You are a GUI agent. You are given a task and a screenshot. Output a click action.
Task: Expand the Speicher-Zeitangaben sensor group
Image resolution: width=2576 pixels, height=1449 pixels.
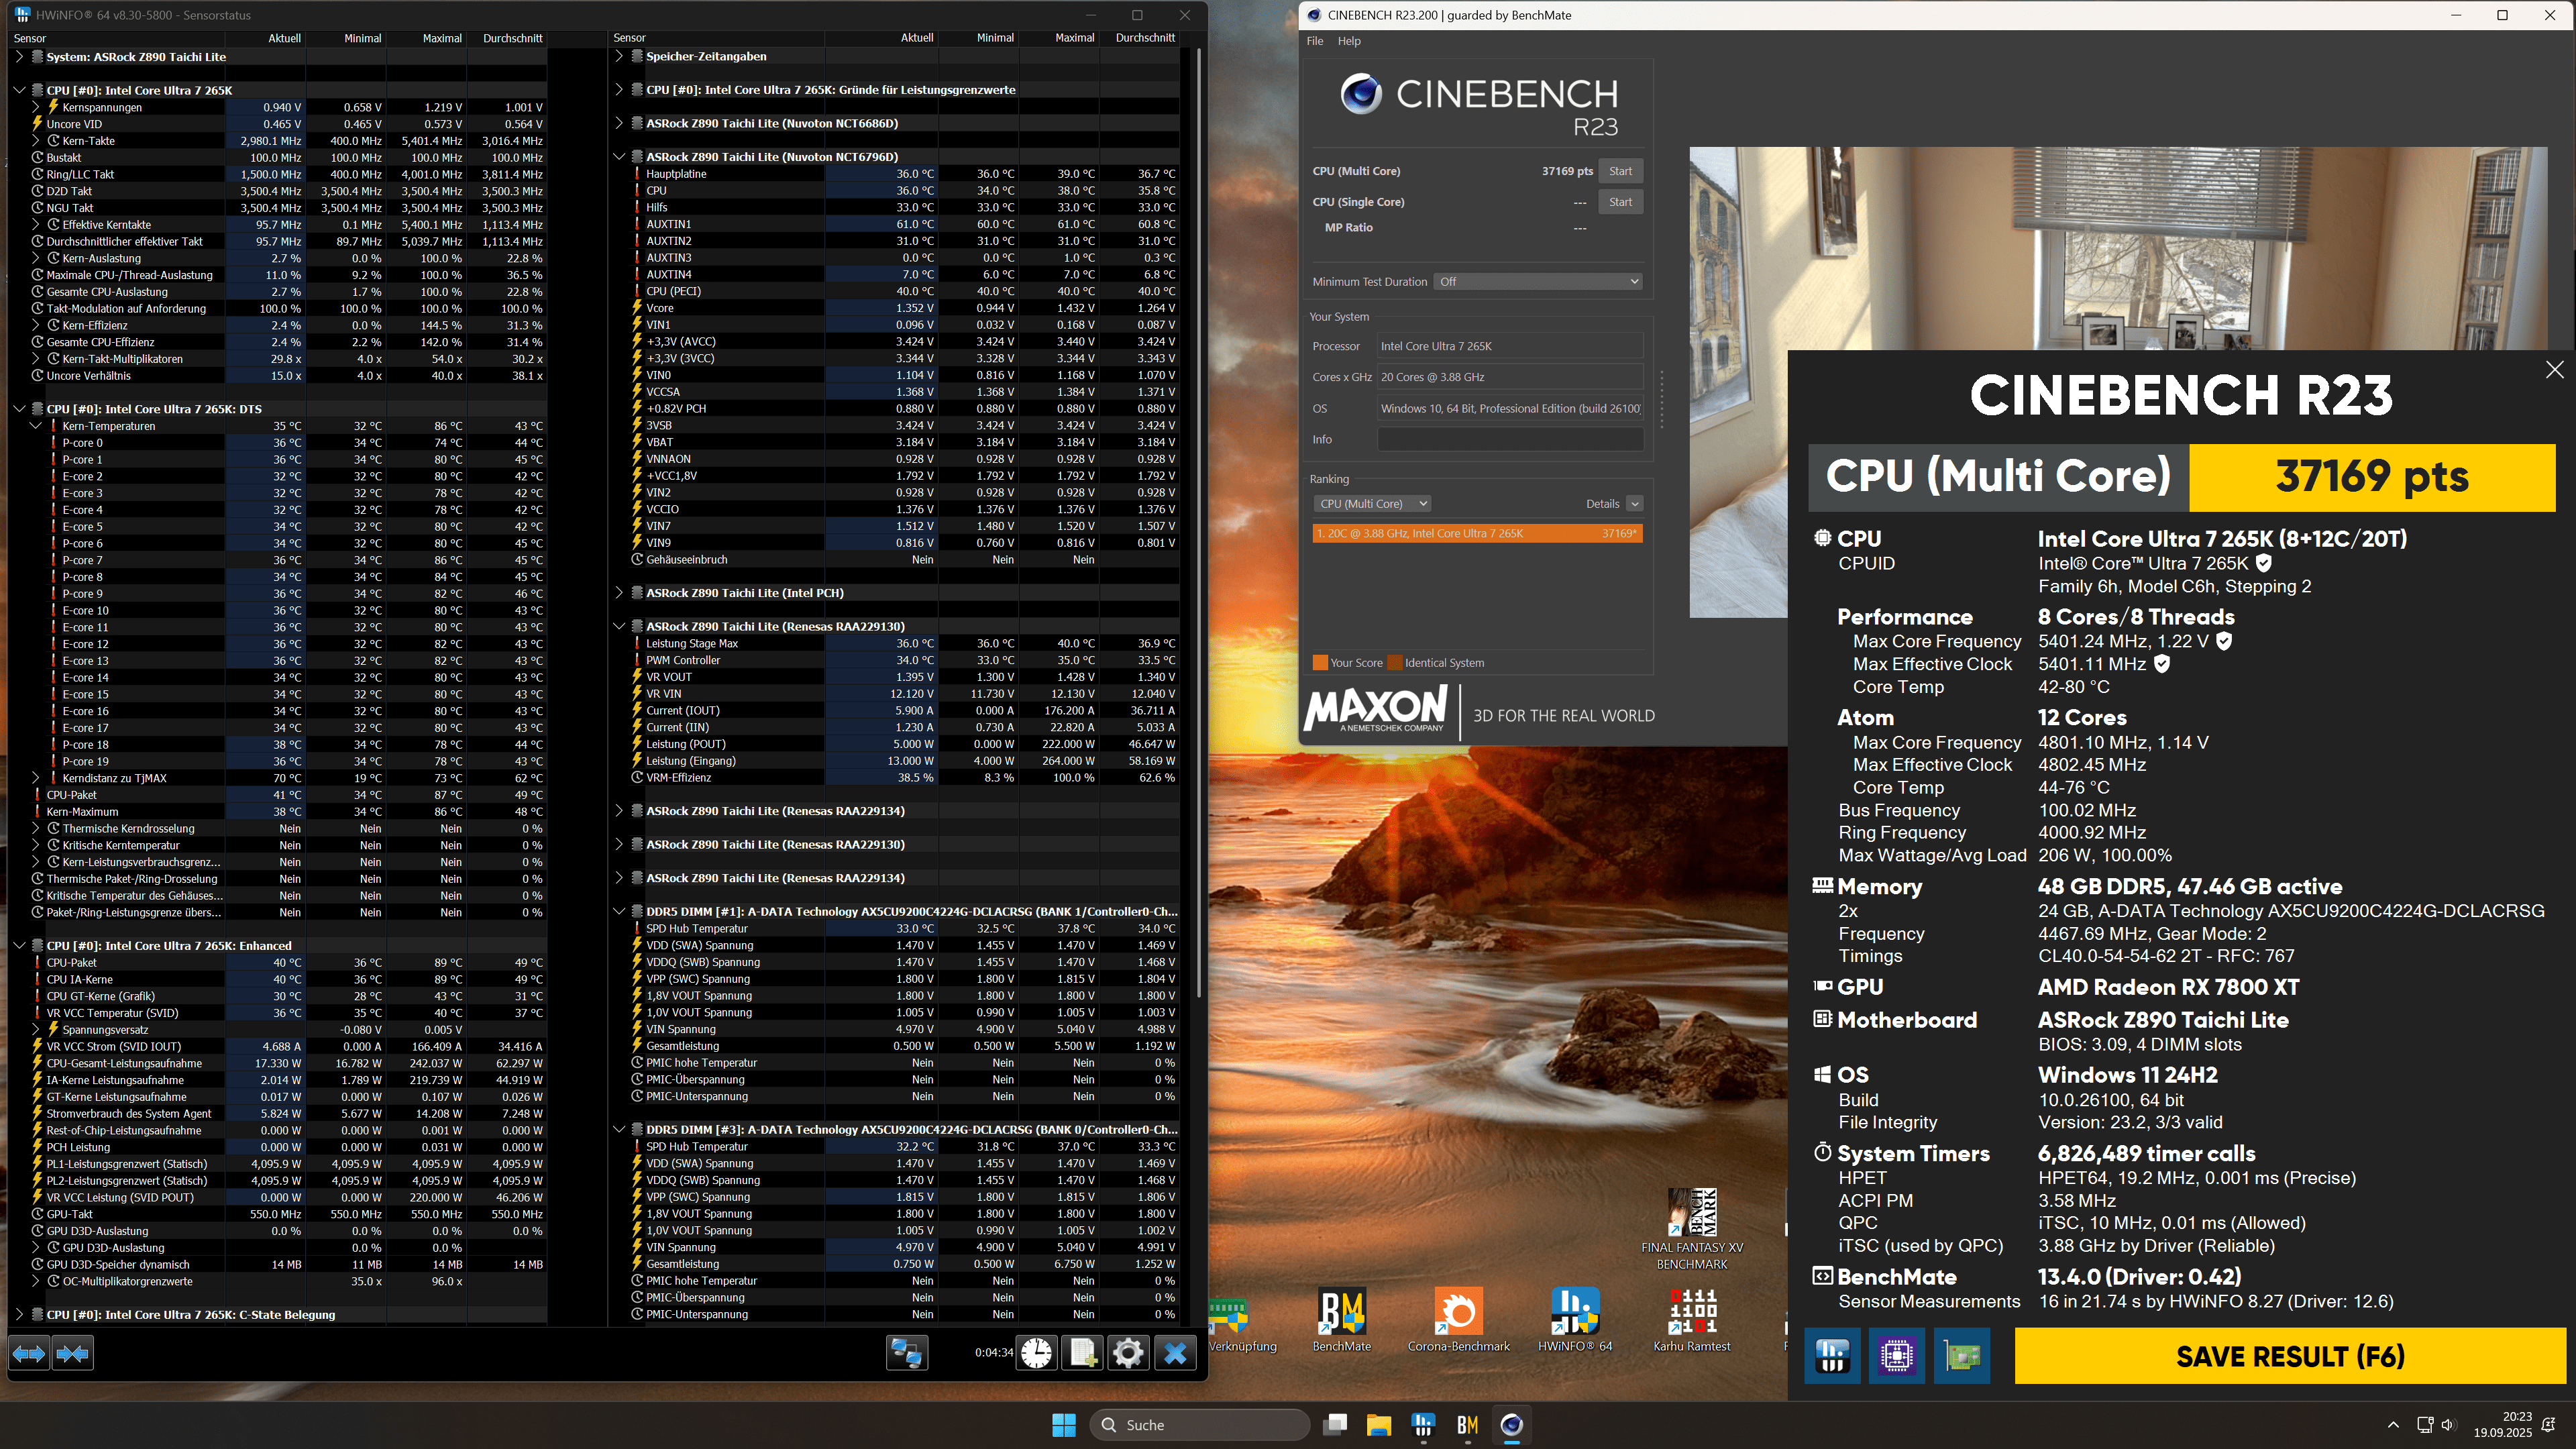click(619, 56)
